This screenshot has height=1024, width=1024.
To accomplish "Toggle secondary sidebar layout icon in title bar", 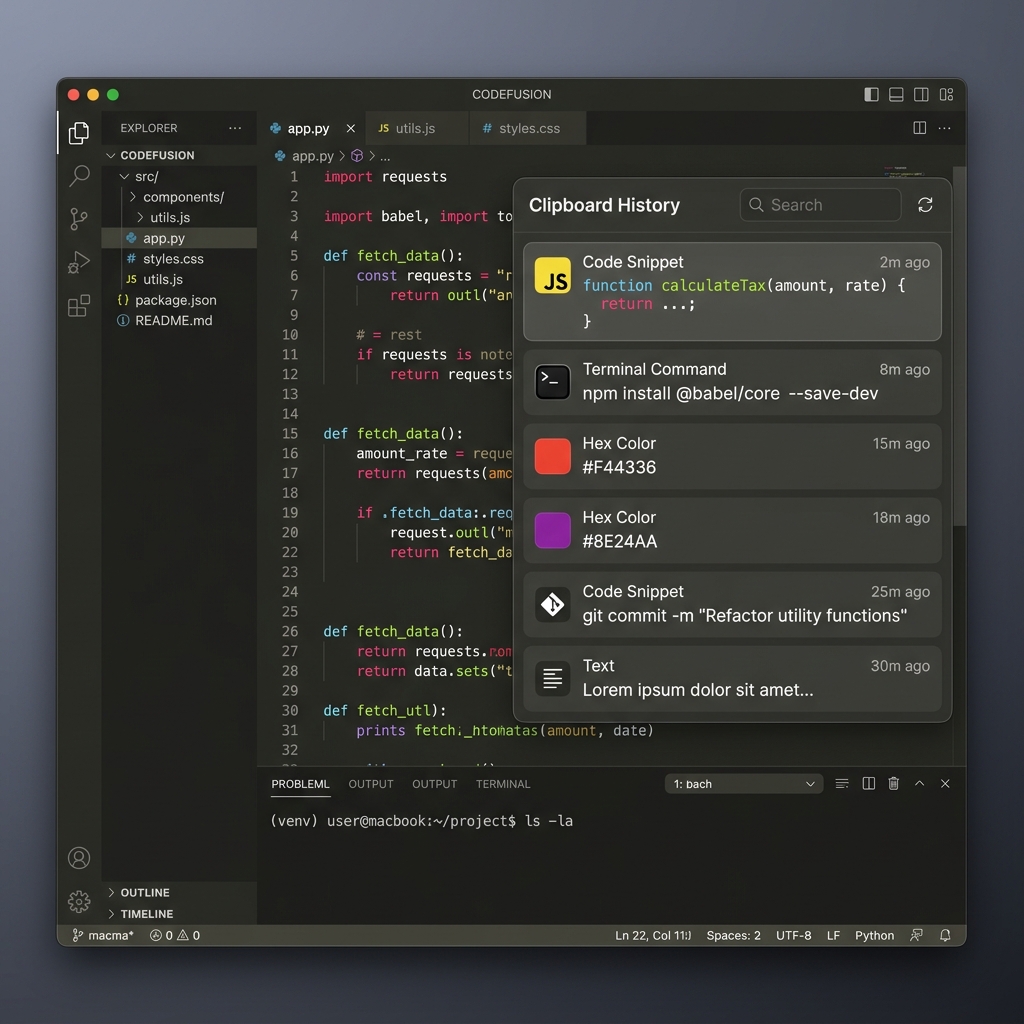I will [x=921, y=95].
